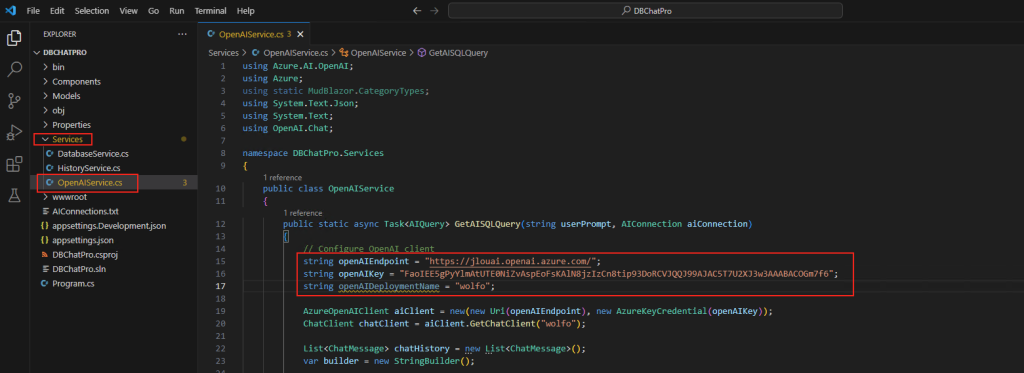Open the Terminal menu

click(210, 11)
